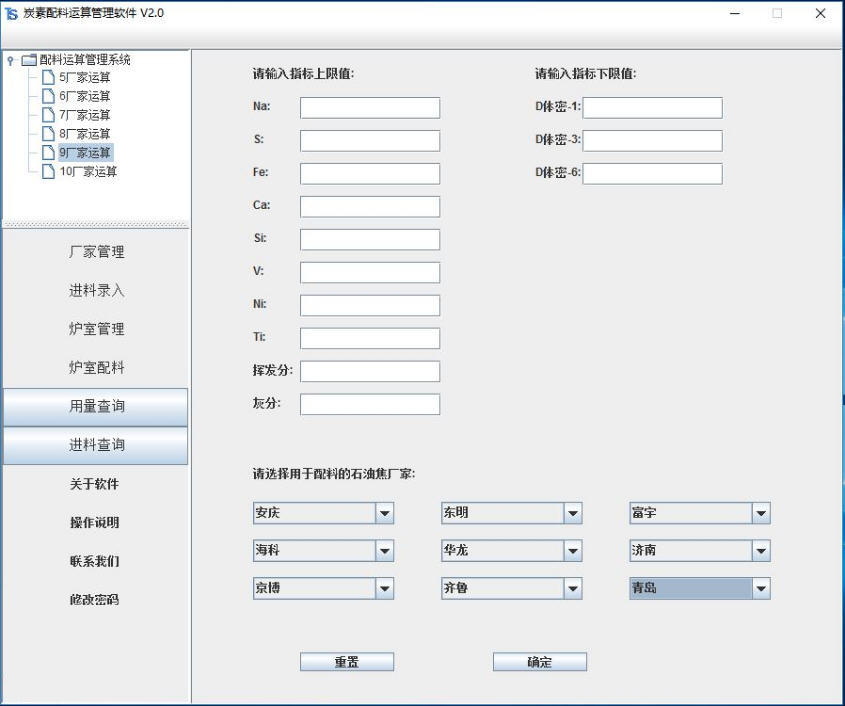This screenshot has height=706, width=845.
Task: Focus the D体密-1 lower limit field
Action: 652,108
